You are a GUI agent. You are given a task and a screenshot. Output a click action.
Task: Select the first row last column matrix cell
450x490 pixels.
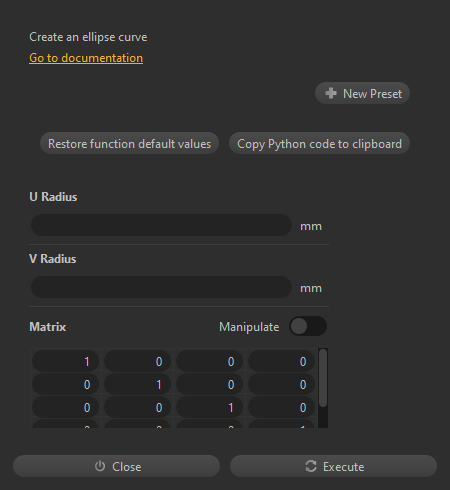tap(282, 361)
